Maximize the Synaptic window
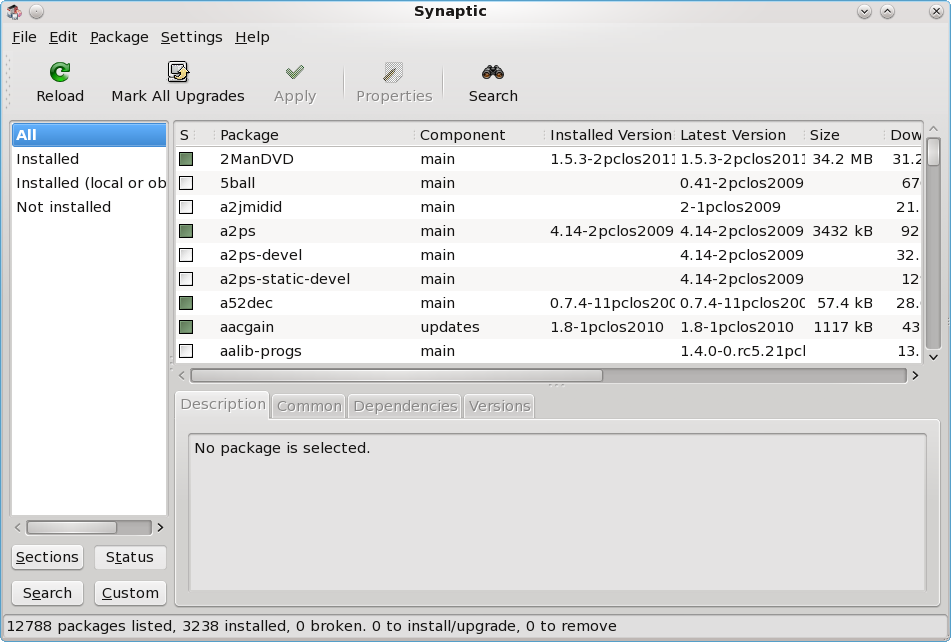 (887, 11)
